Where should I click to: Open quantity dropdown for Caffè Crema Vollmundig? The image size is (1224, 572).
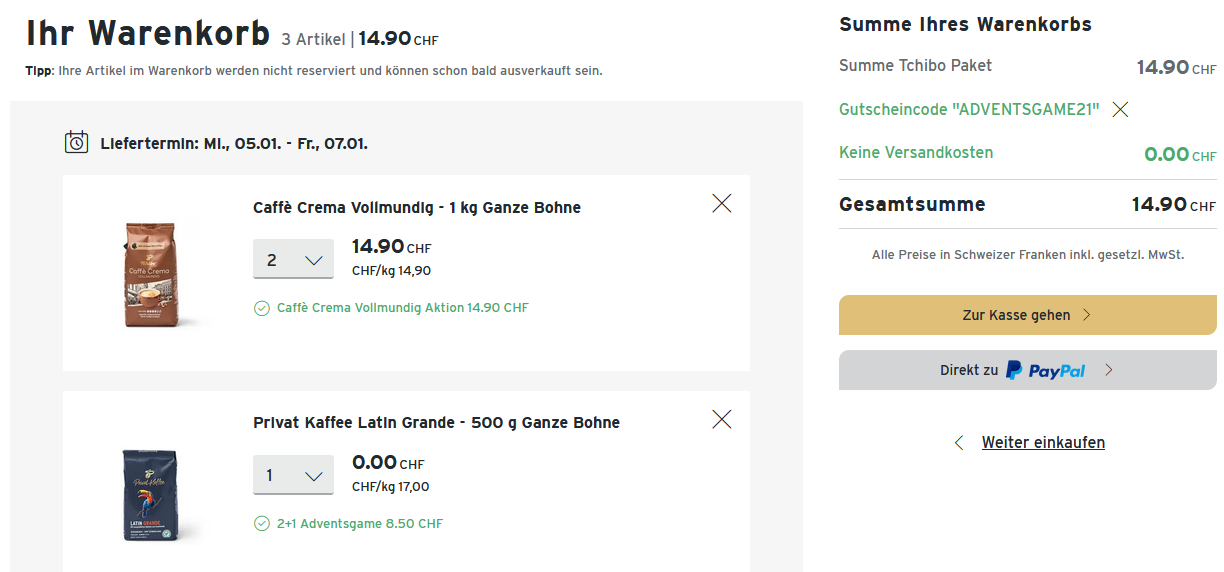pyautogui.click(x=292, y=260)
